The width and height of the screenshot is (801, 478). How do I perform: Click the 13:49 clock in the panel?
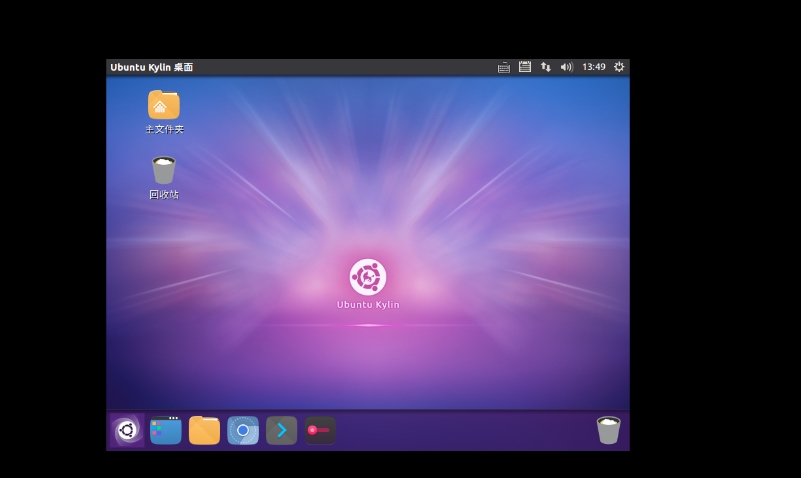click(x=594, y=67)
